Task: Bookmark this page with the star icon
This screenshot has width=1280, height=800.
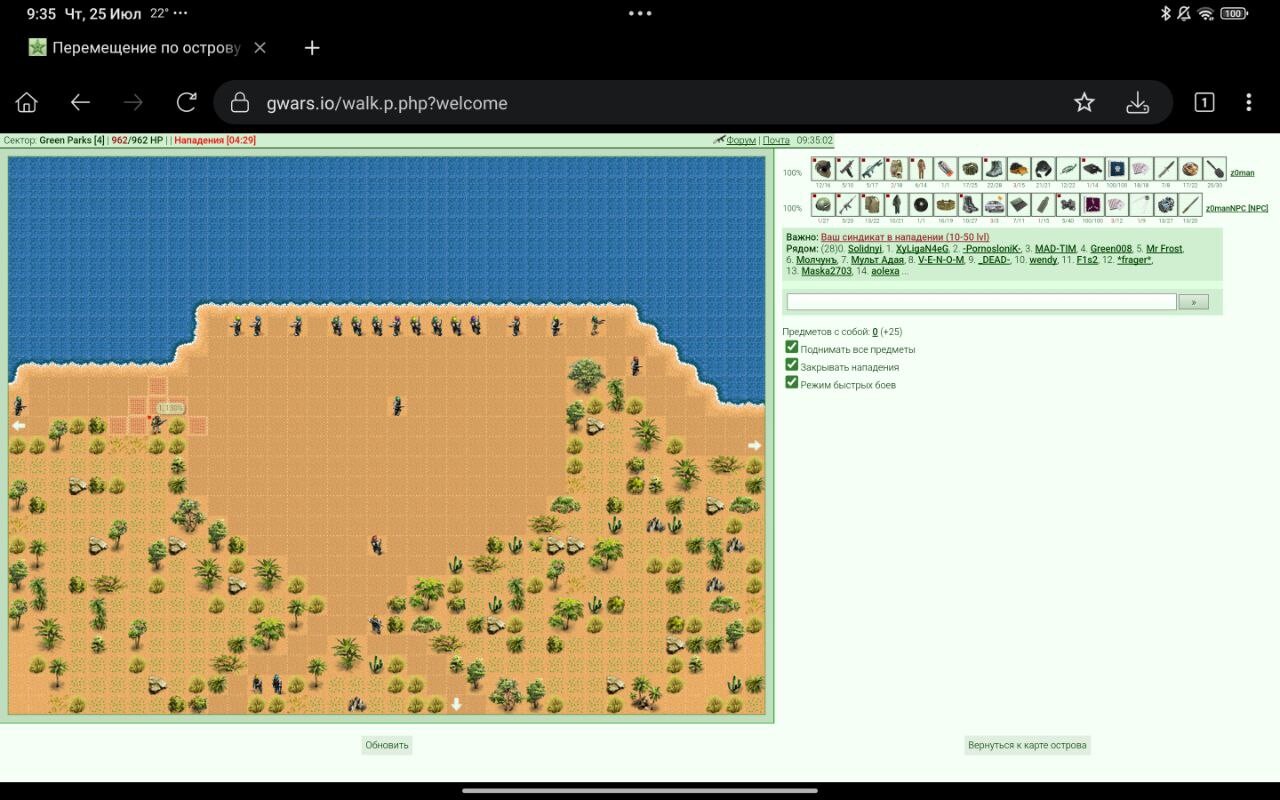Action: [1084, 102]
